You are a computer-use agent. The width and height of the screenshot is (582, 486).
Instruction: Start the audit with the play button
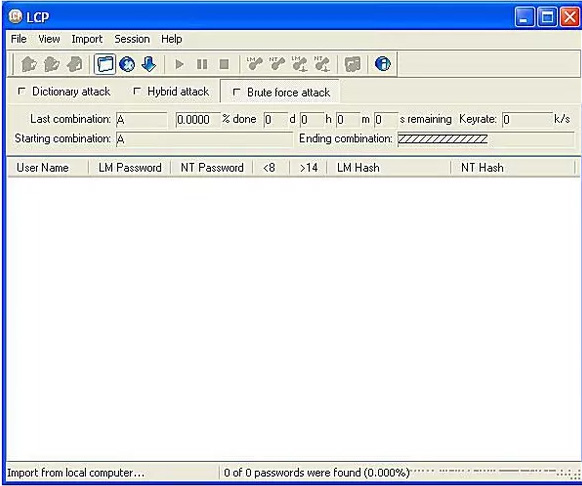[x=179, y=64]
